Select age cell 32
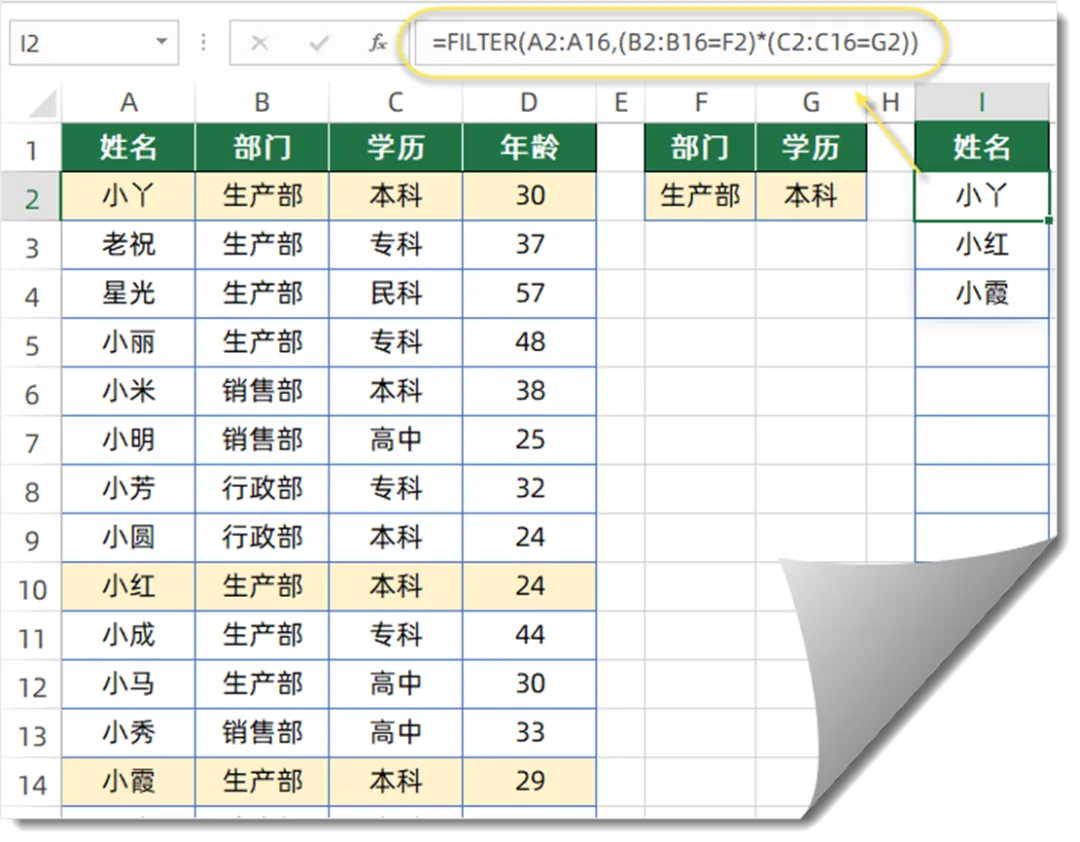Screen dimensions: 1080x842 coord(529,489)
